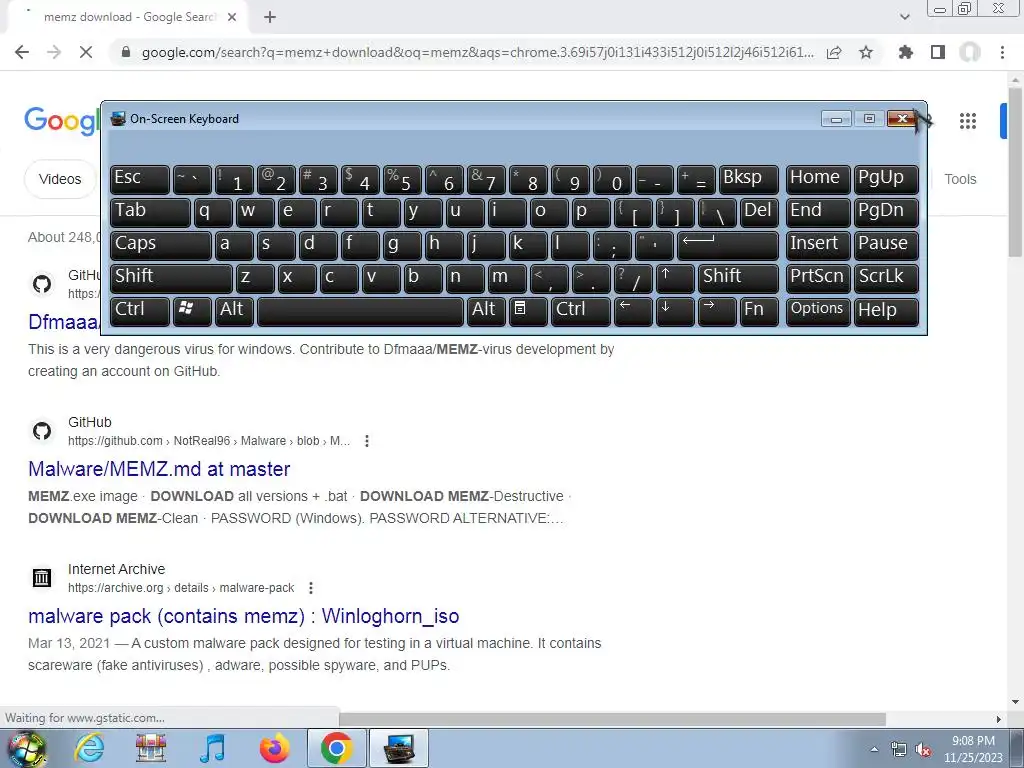Screen dimensions: 1024x768
Task: Click the Del key on On-Screen Keyboard
Action: [759, 212]
